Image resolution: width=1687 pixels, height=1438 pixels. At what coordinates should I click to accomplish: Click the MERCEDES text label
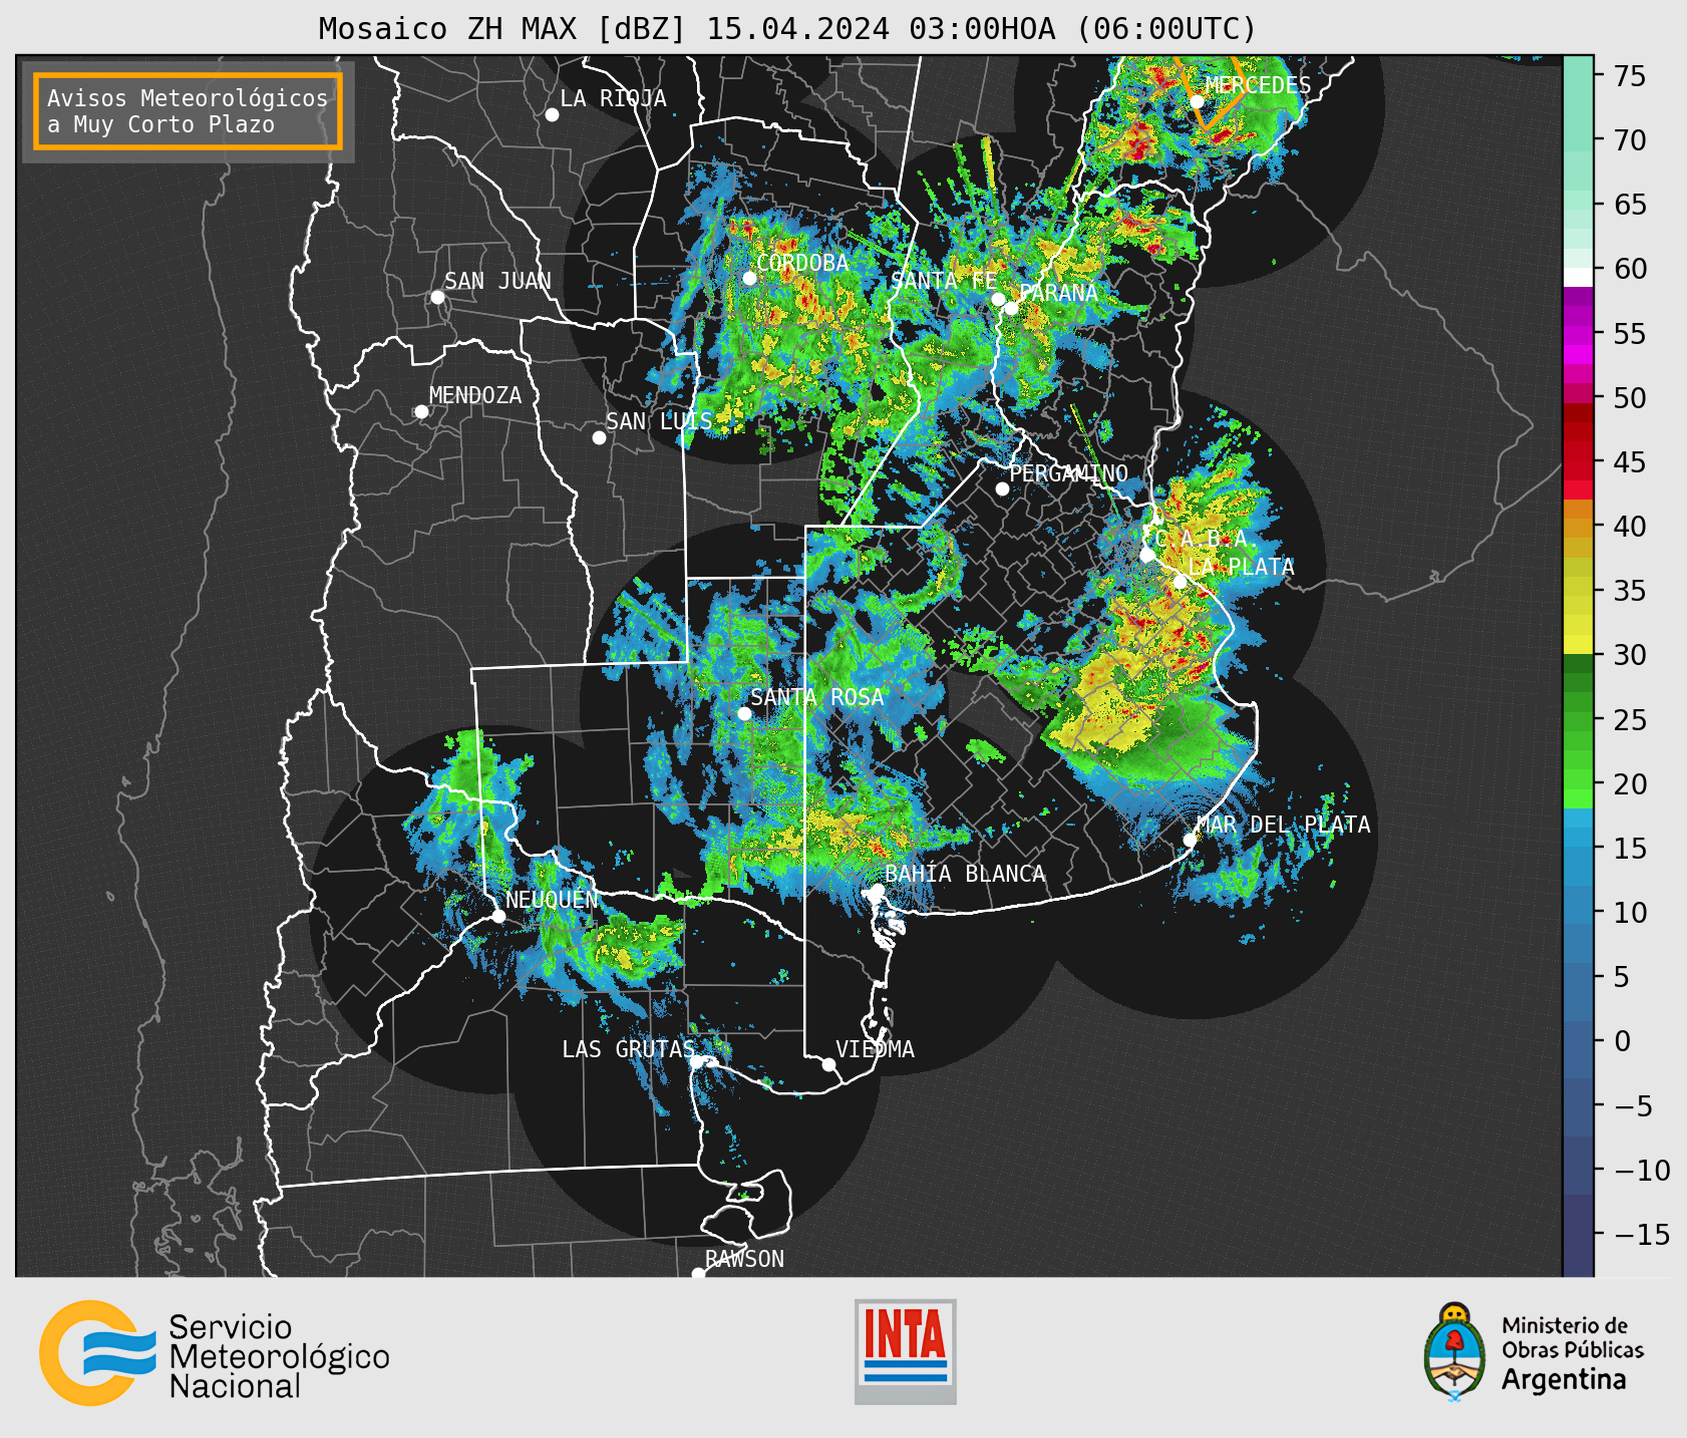click(x=1258, y=85)
